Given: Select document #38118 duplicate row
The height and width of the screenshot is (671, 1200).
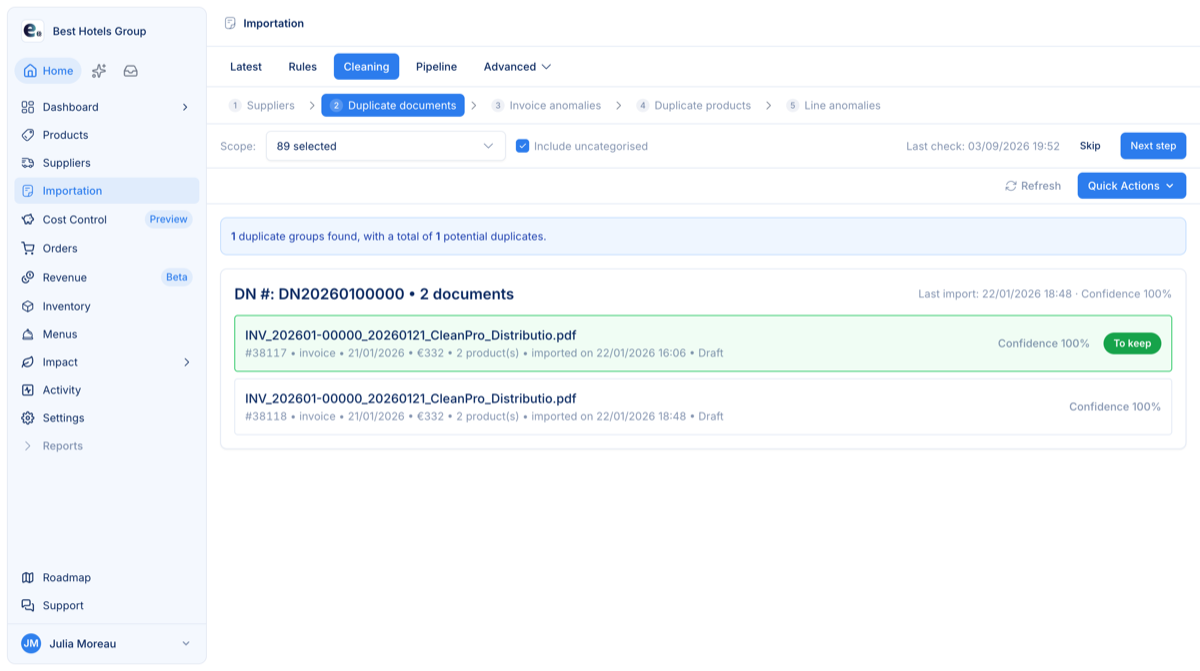Looking at the screenshot, I should (703, 406).
